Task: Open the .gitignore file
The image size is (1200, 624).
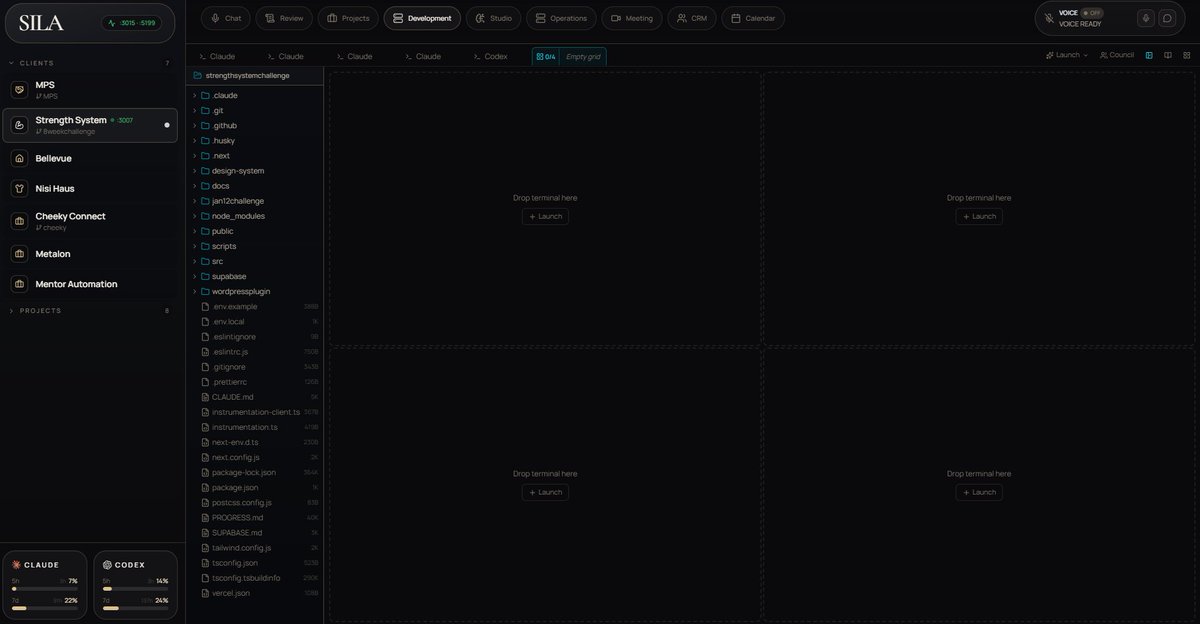Action: (256, 367)
